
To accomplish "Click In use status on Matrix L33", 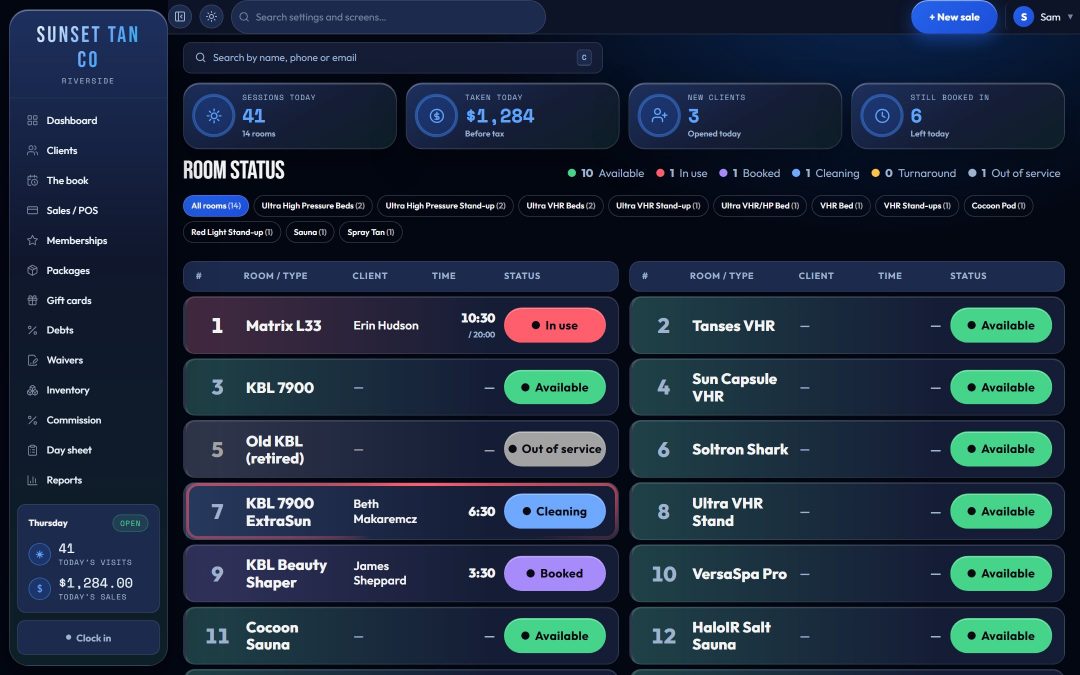I will (x=554, y=325).
